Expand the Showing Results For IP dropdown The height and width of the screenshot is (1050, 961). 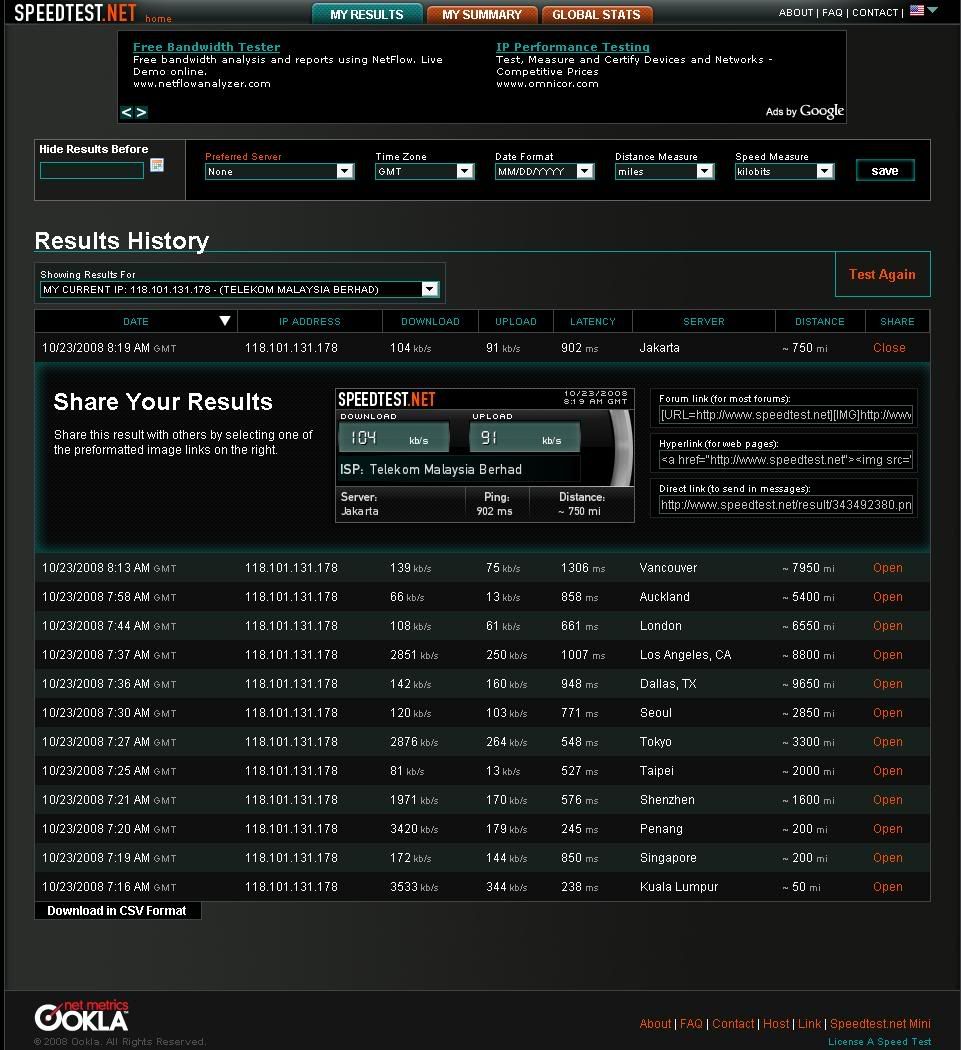[430, 289]
